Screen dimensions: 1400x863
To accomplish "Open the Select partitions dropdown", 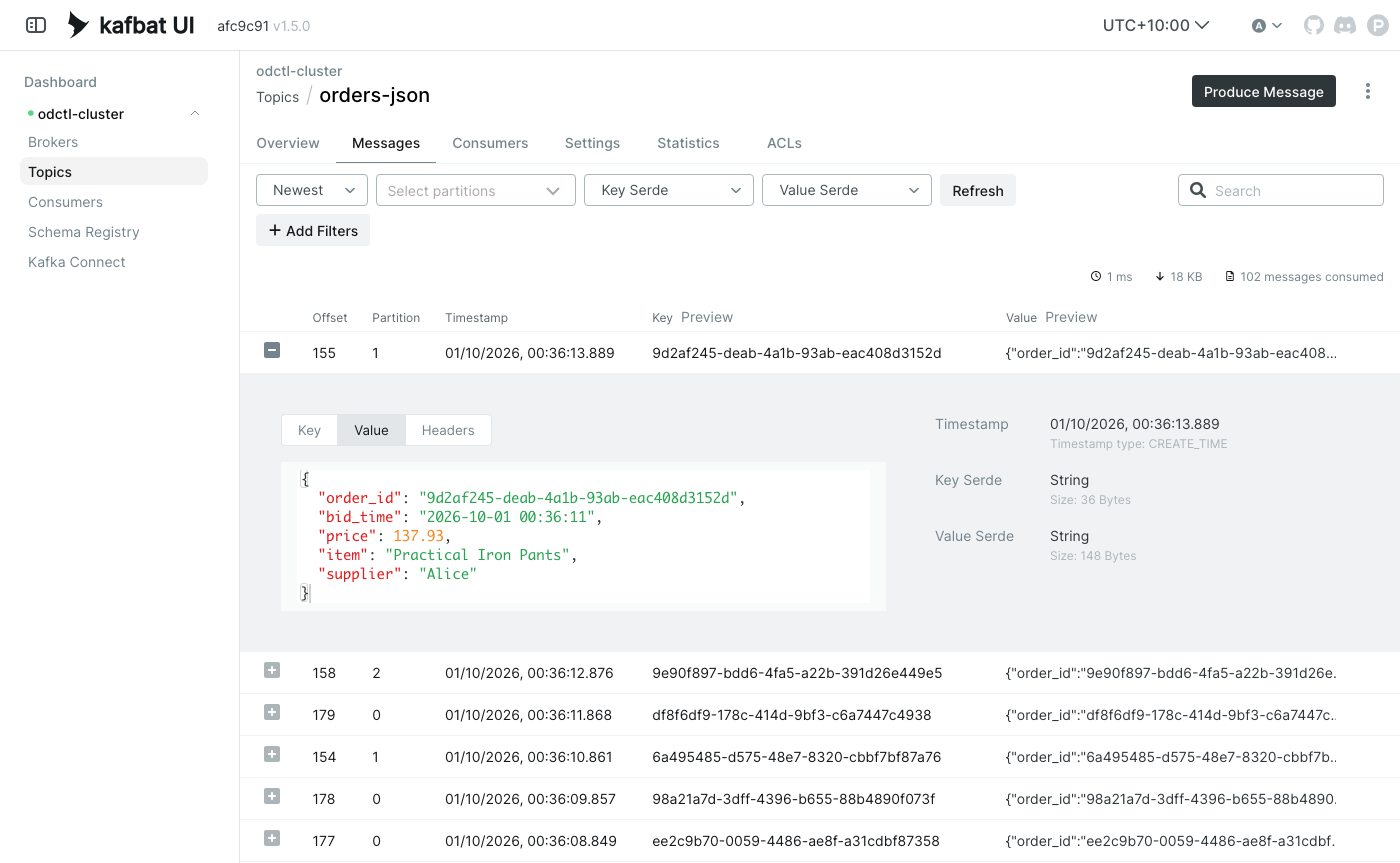I will pyautogui.click(x=476, y=190).
